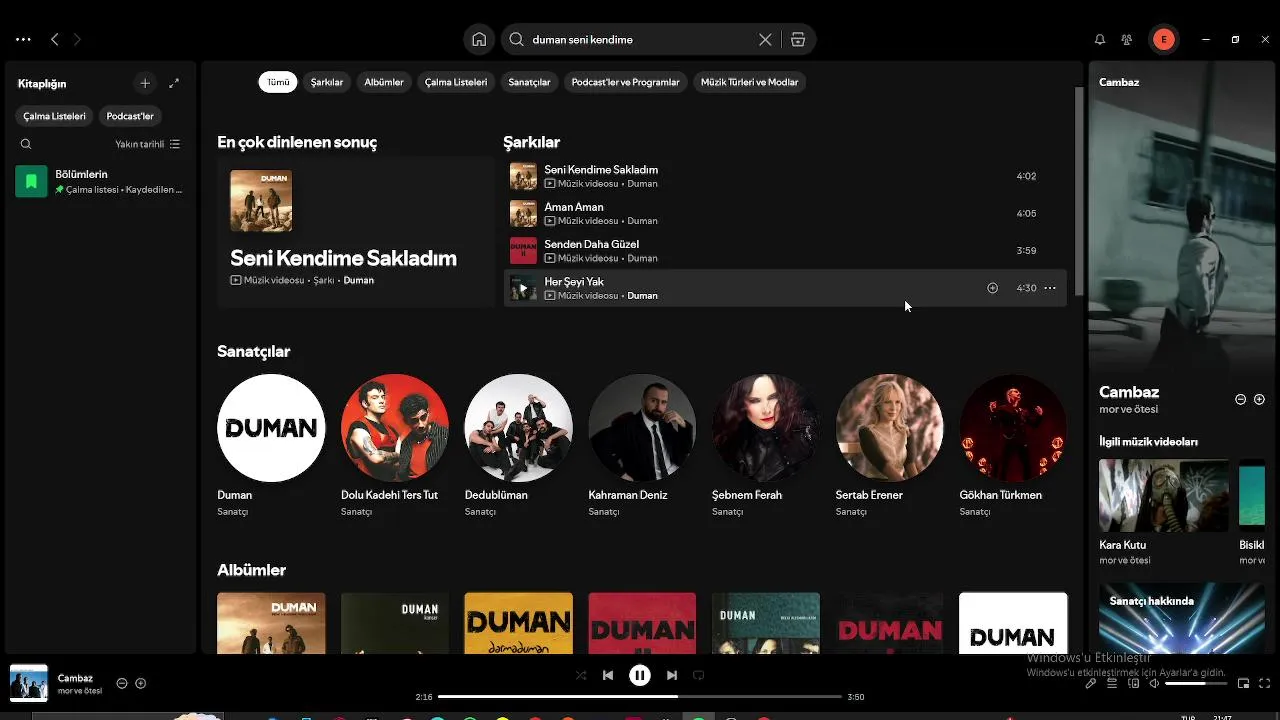Open the Yakın tarihli sort dropdown
Image resolution: width=1280 pixels, height=720 pixels.
(147, 144)
